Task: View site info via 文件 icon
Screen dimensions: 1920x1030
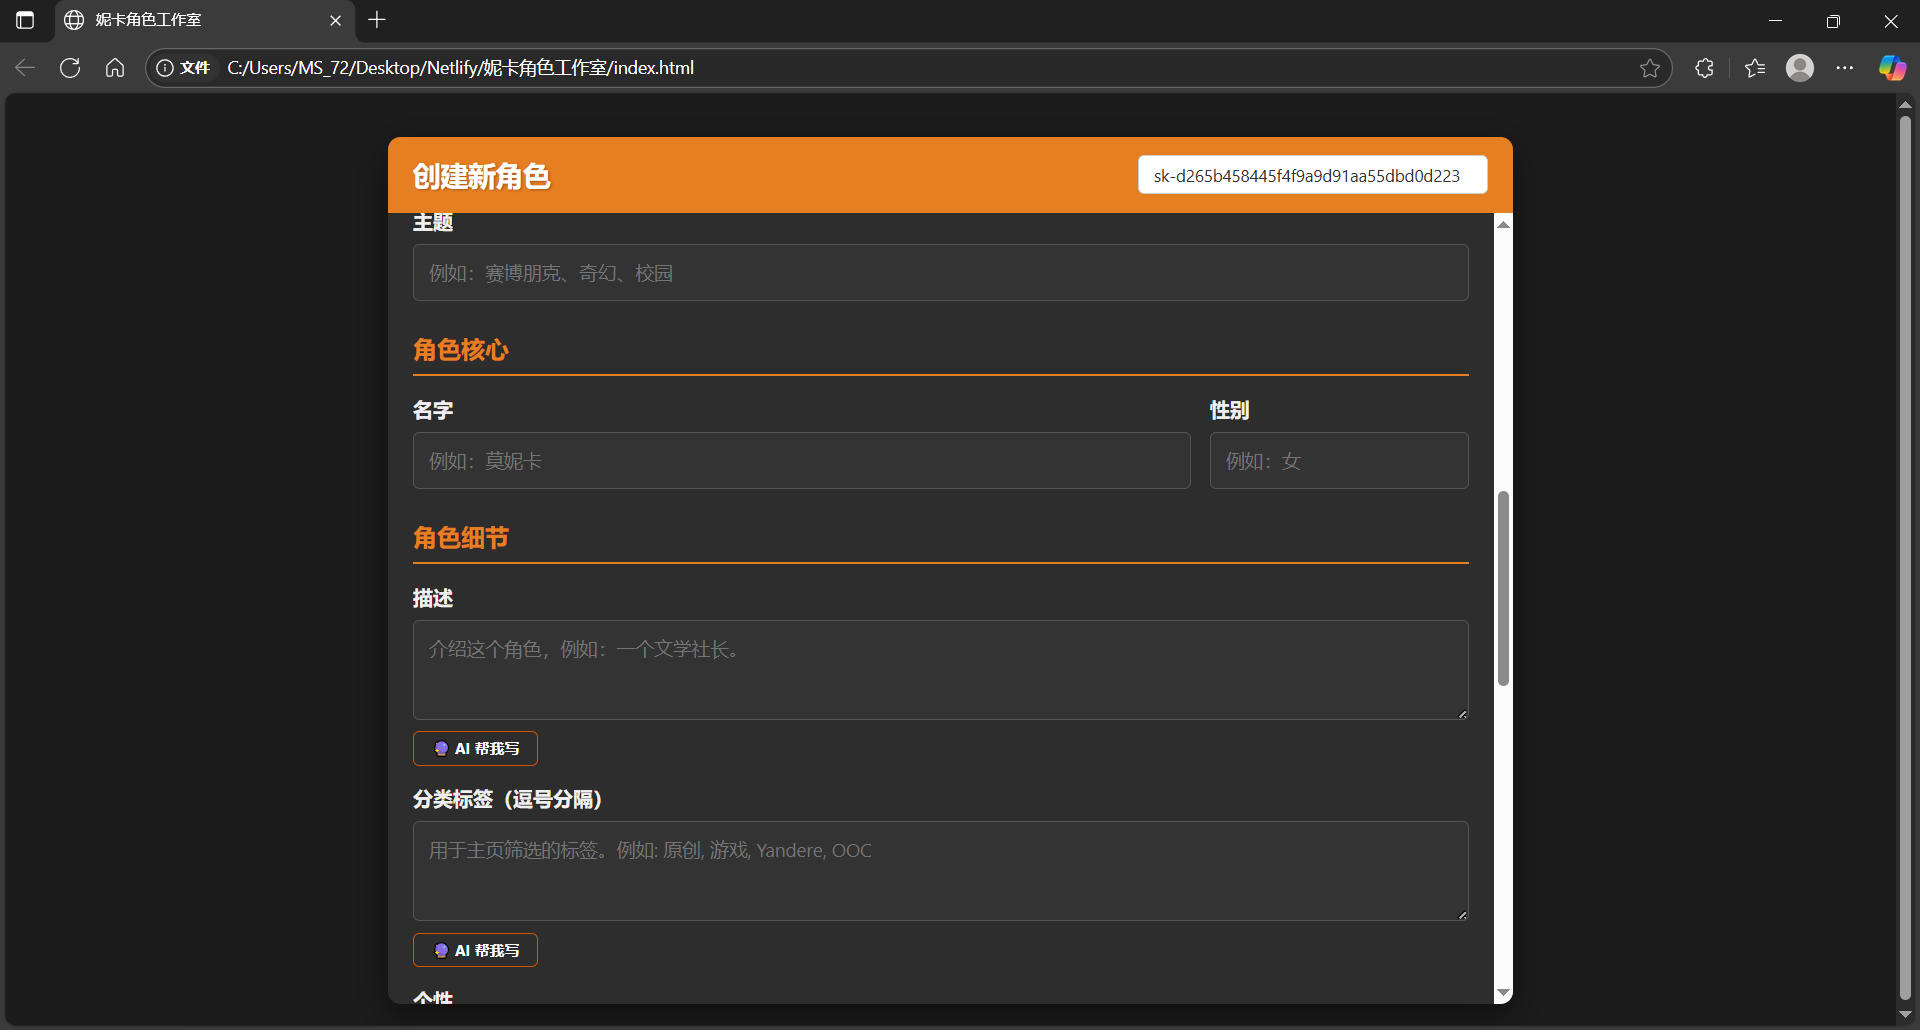Action: coord(184,68)
